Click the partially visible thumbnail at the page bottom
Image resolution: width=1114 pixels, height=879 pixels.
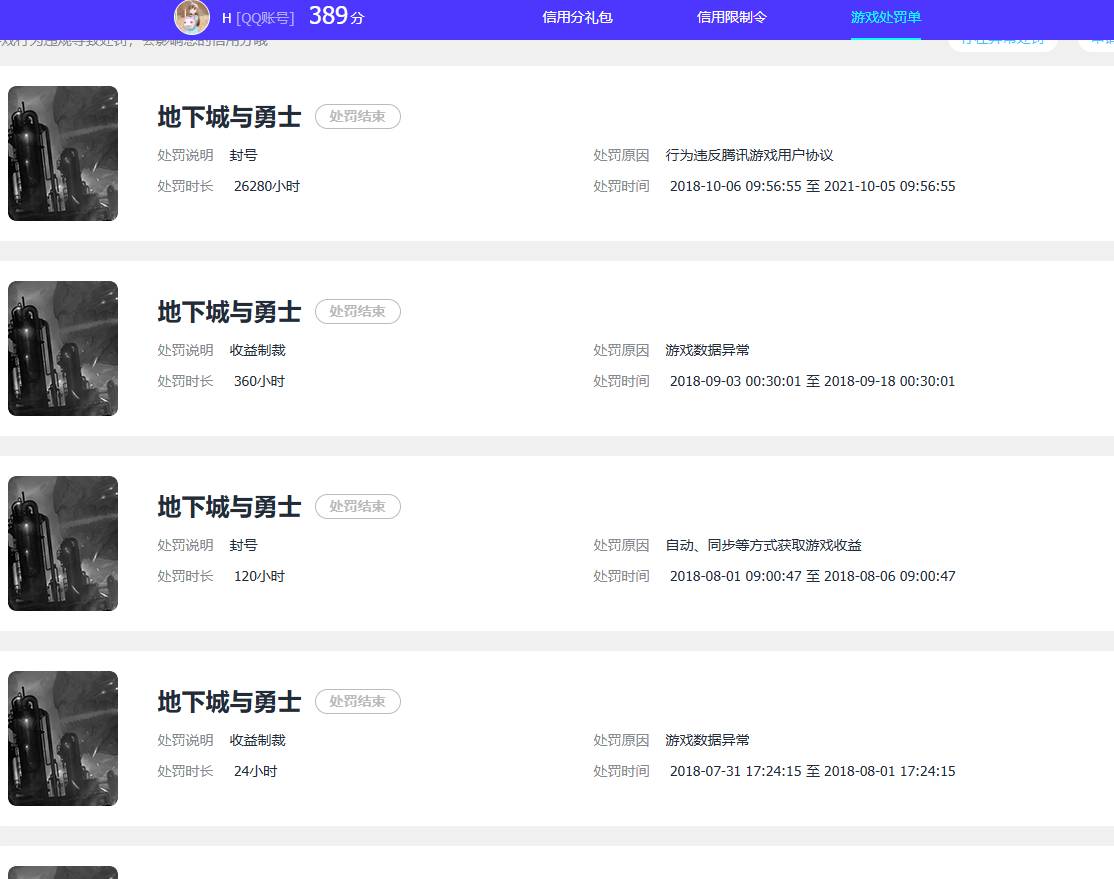point(62,873)
